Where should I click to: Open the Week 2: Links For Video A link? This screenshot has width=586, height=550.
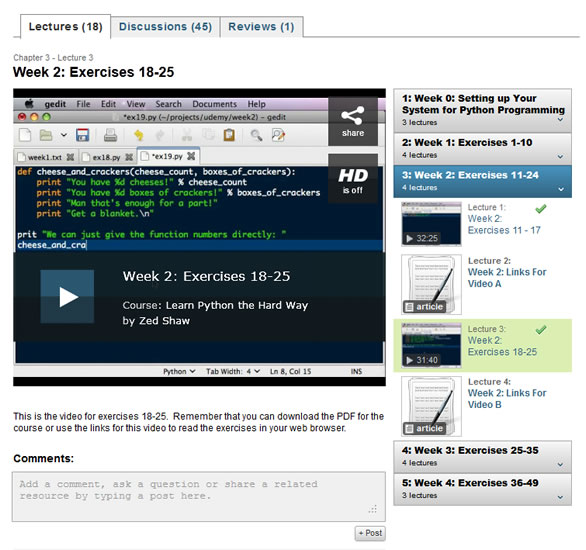[x=507, y=278]
